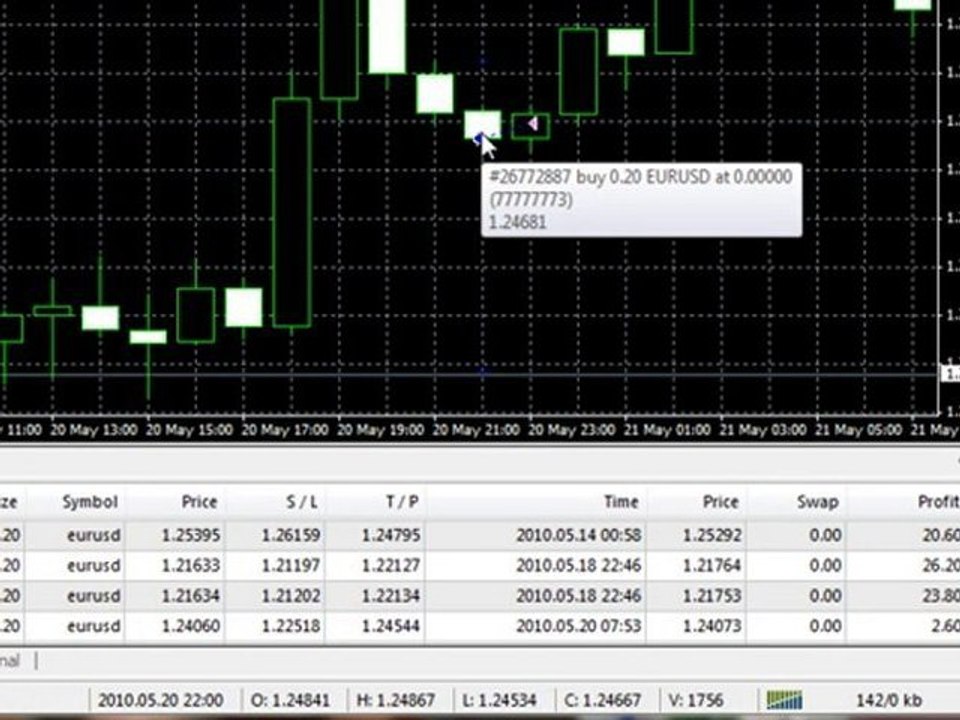Sort by the S / L column header

302,502
